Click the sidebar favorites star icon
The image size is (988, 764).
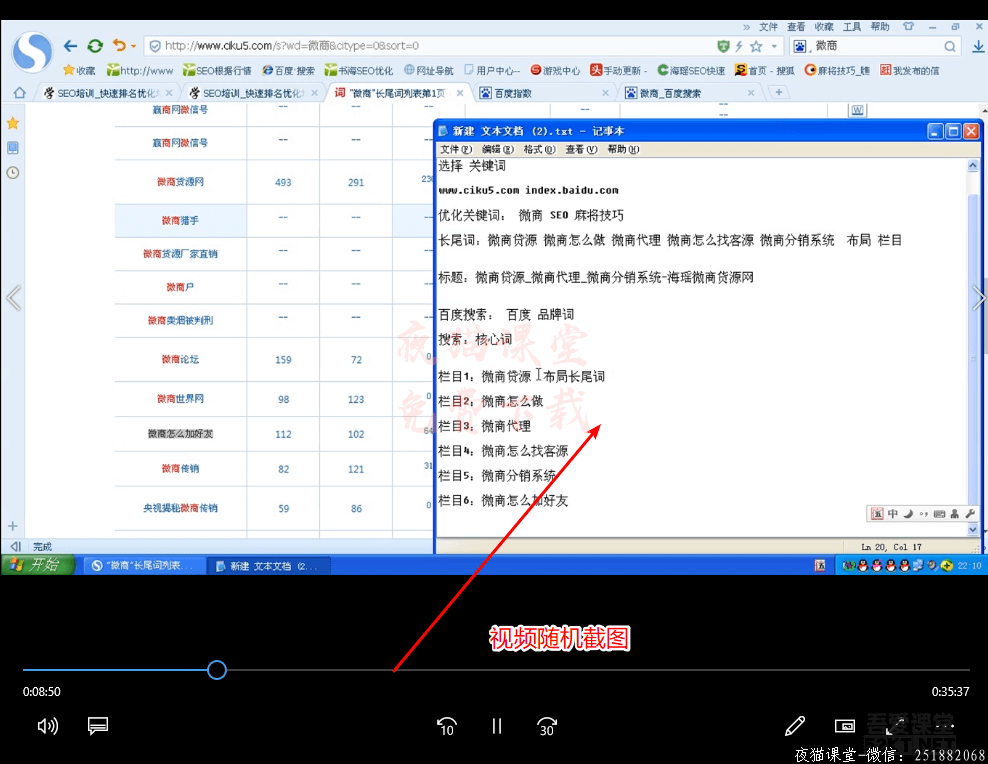tap(13, 123)
